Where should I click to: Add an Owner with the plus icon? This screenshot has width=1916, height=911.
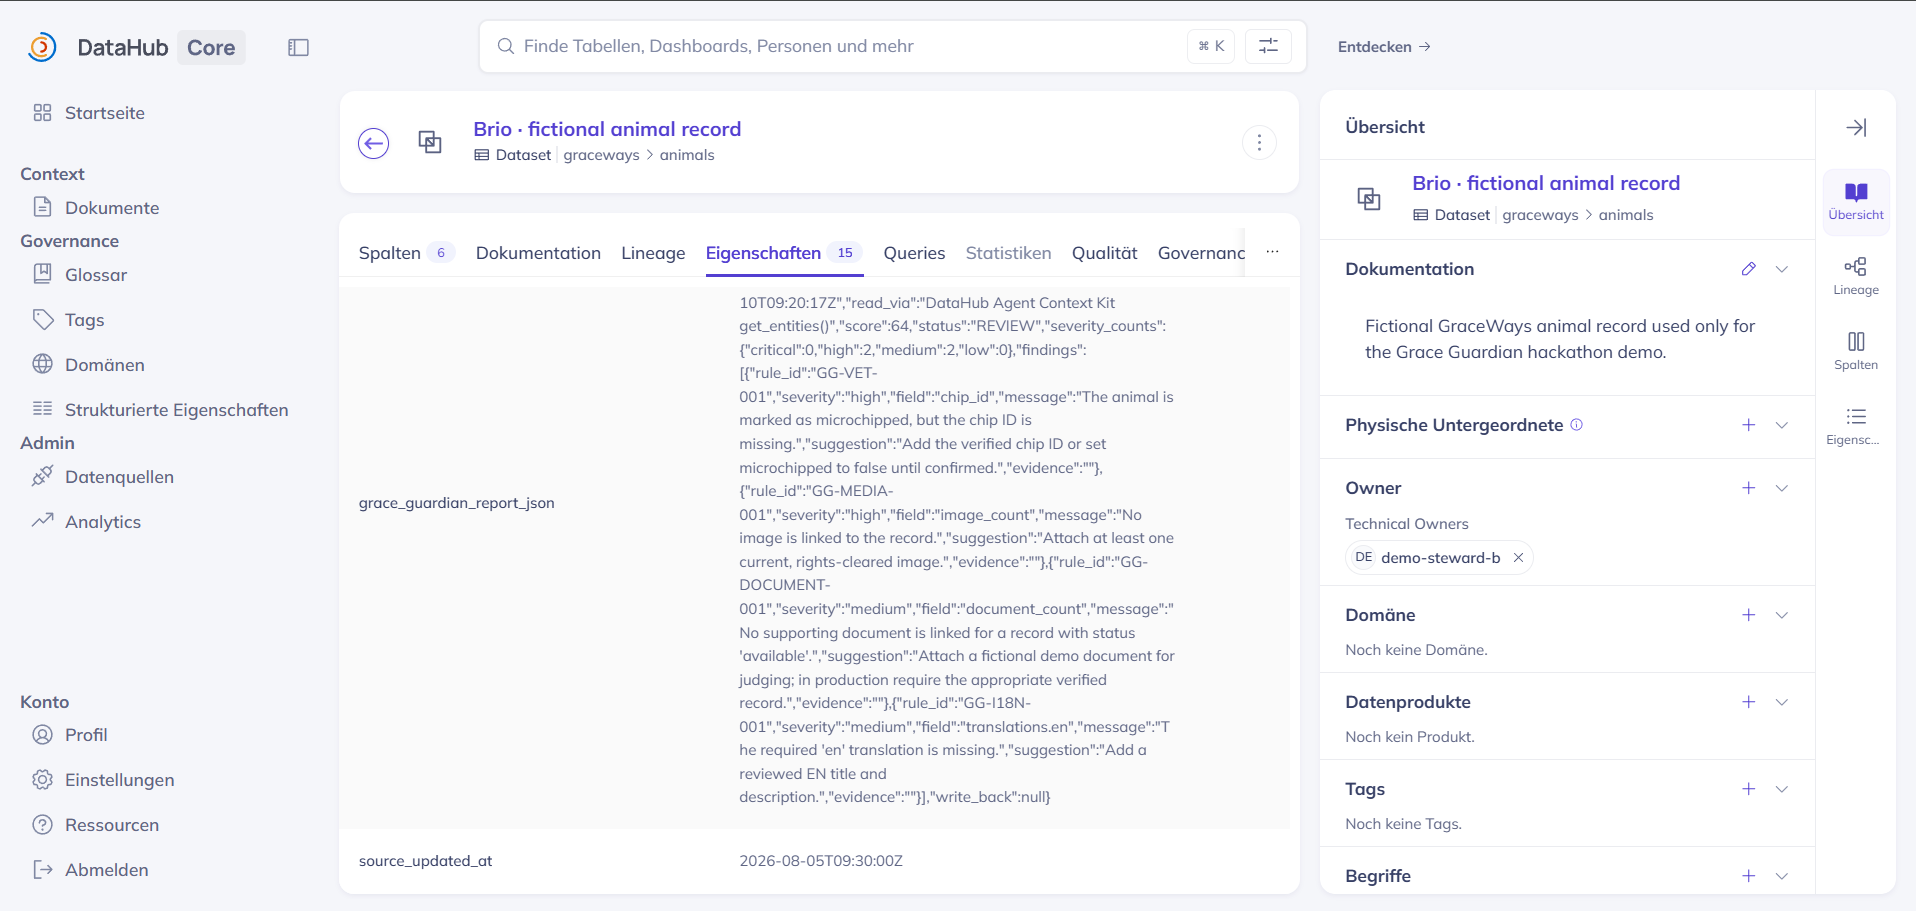pyautogui.click(x=1748, y=488)
